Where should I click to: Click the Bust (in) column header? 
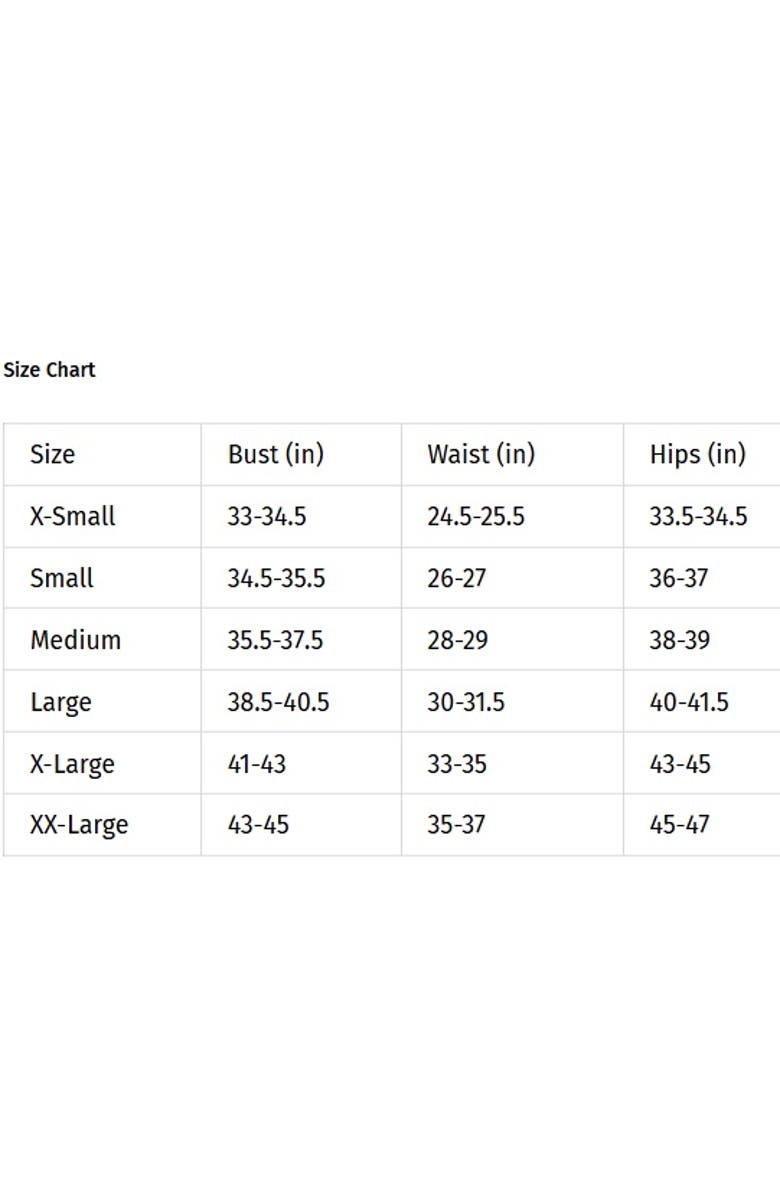(276, 455)
